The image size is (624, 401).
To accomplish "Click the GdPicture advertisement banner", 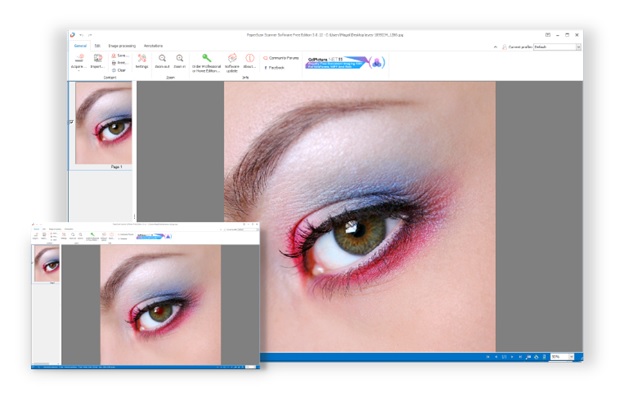I will 338,62.
